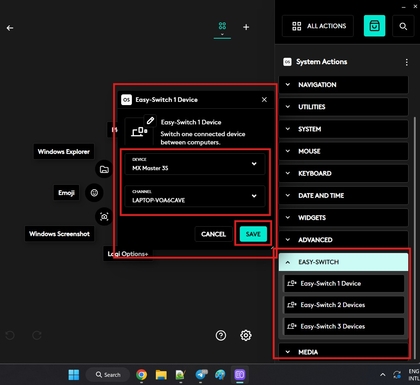Collapse the EASY-SWITCH category
The image size is (420, 385).
coord(343,262)
